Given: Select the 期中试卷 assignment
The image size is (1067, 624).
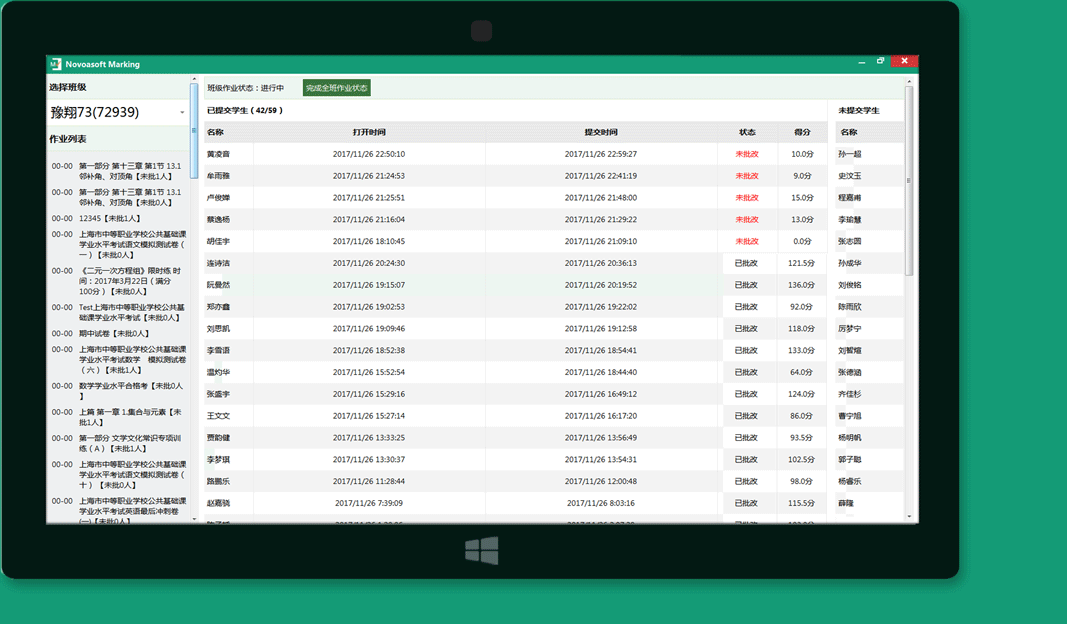Looking at the screenshot, I should pyautogui.click(x=113, y=333).
